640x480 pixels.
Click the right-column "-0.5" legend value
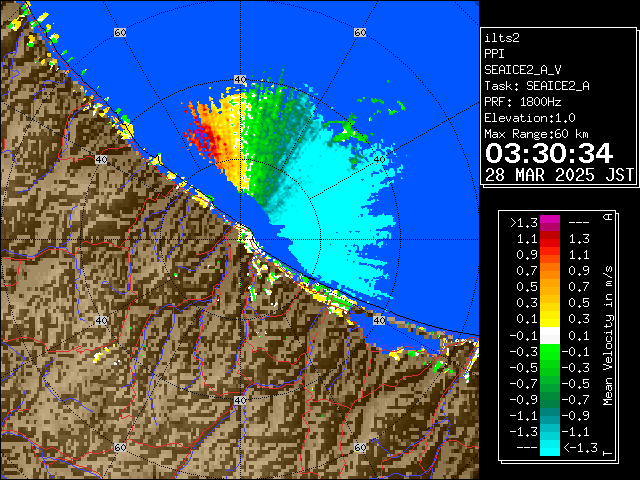pyautogui.click(x=576, y=384)
